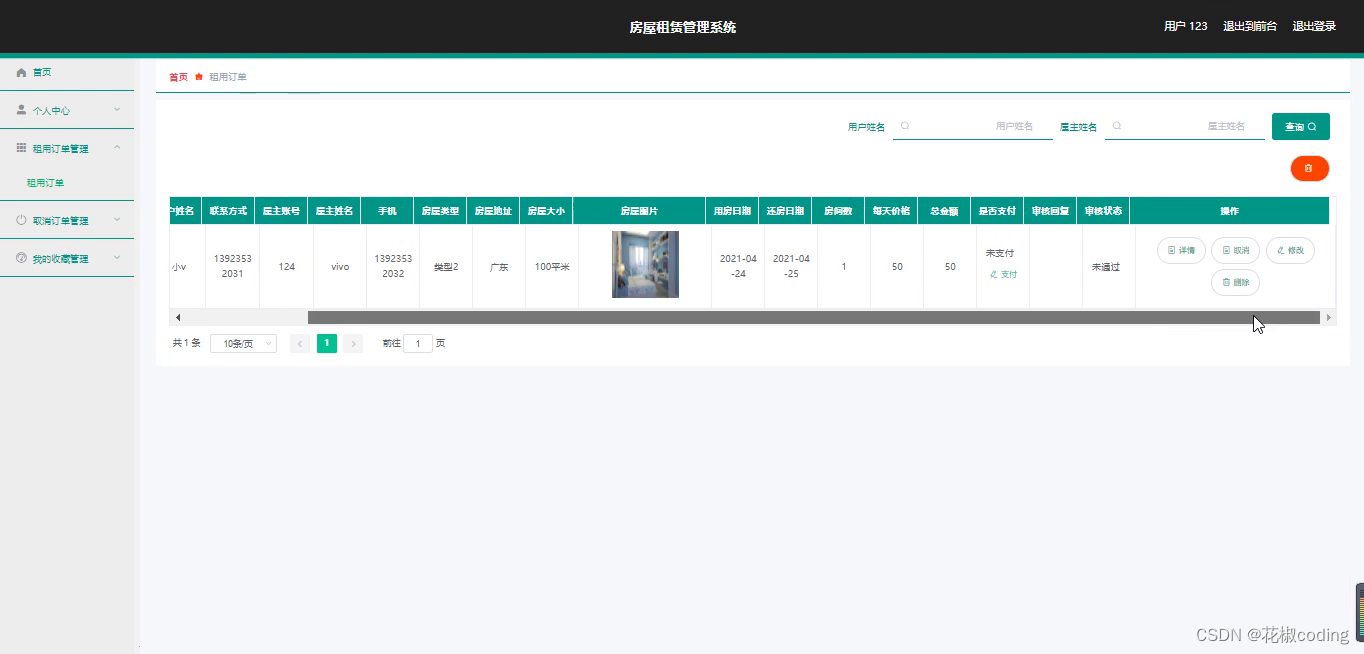This screenshot has height=654, width=1364.
Task: Click the 修改 edit button in the row
Action: [x=1290, y=250]
